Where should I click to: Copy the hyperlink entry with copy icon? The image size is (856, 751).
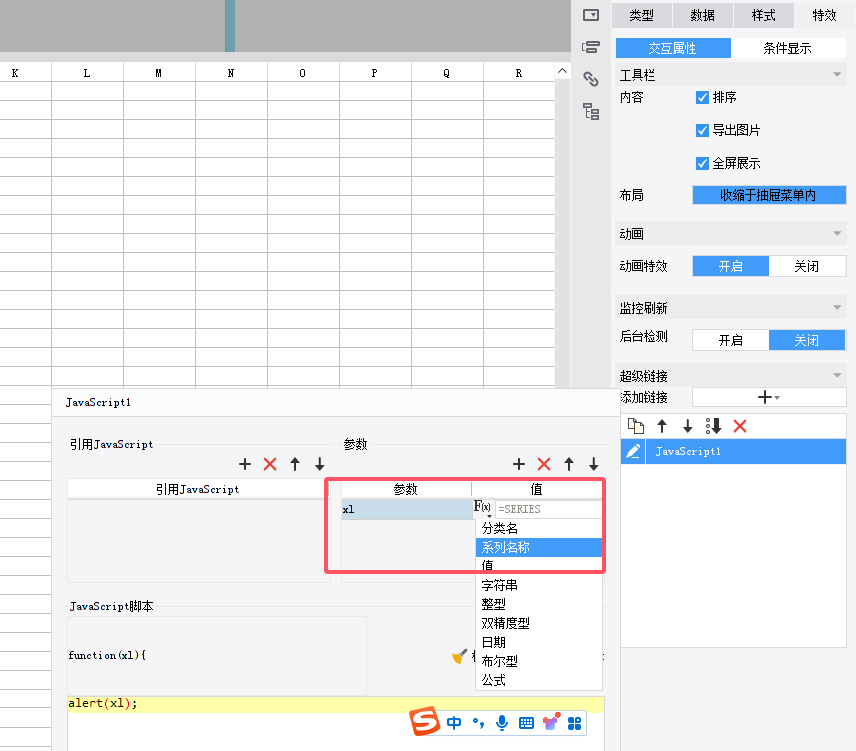tap(635, 426)
